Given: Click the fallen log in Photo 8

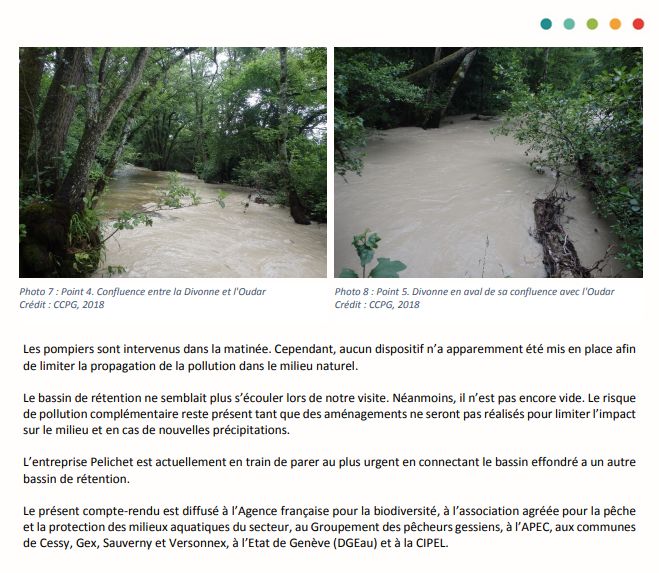Looking at the screenshot, I should [x=558, y=235].
